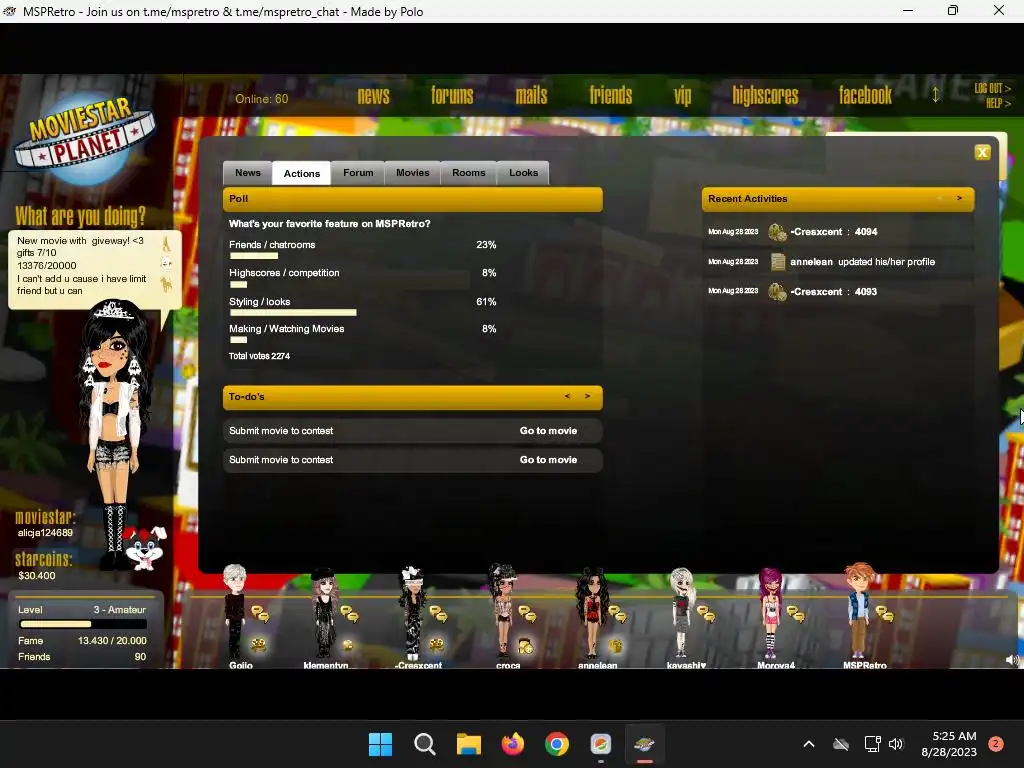Image resolution: width=1024 pixels, height=768 pixels.
Task: Open chat bubbles icon next to kavashi
Action: [x=706, y=613]
